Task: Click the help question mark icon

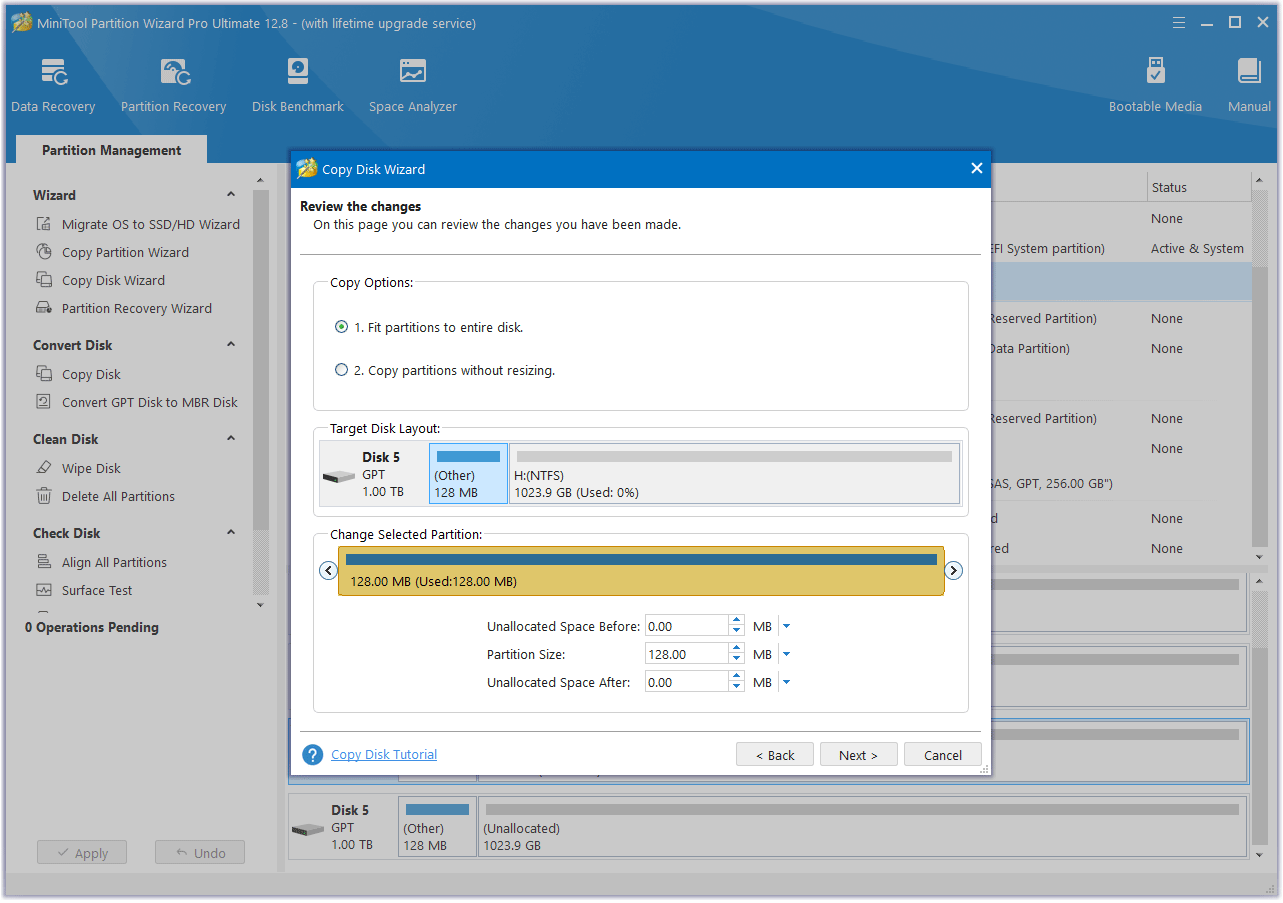Action: coord(312,755)
